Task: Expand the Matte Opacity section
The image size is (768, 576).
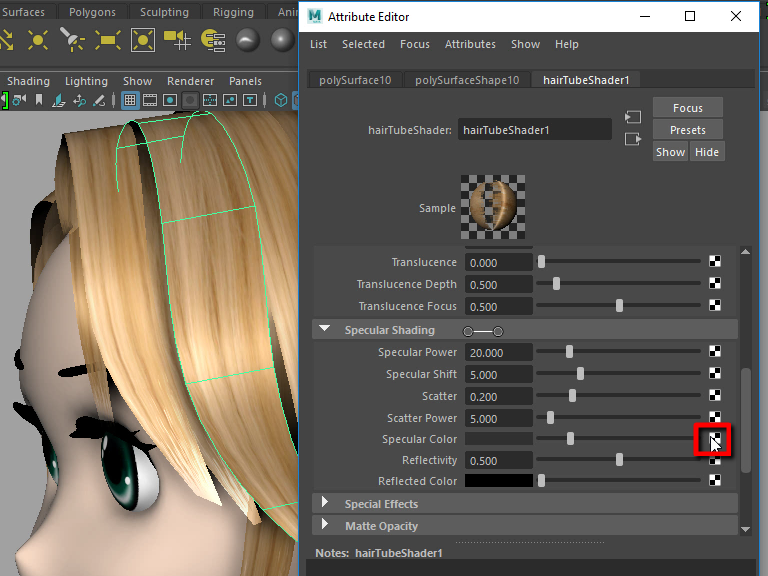Action: coord(324,524)
